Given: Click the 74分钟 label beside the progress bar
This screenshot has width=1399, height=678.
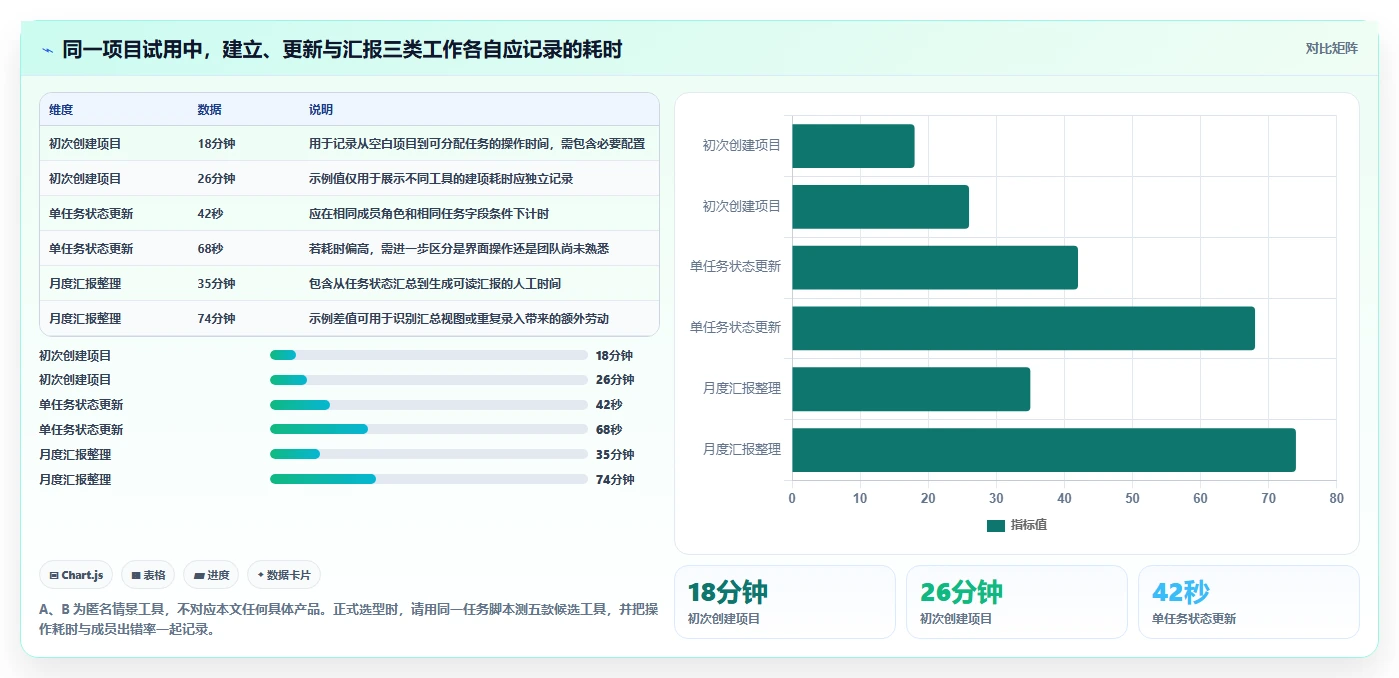Looking at the screenshot, I should pyautogui.click(x=614, y=479).
